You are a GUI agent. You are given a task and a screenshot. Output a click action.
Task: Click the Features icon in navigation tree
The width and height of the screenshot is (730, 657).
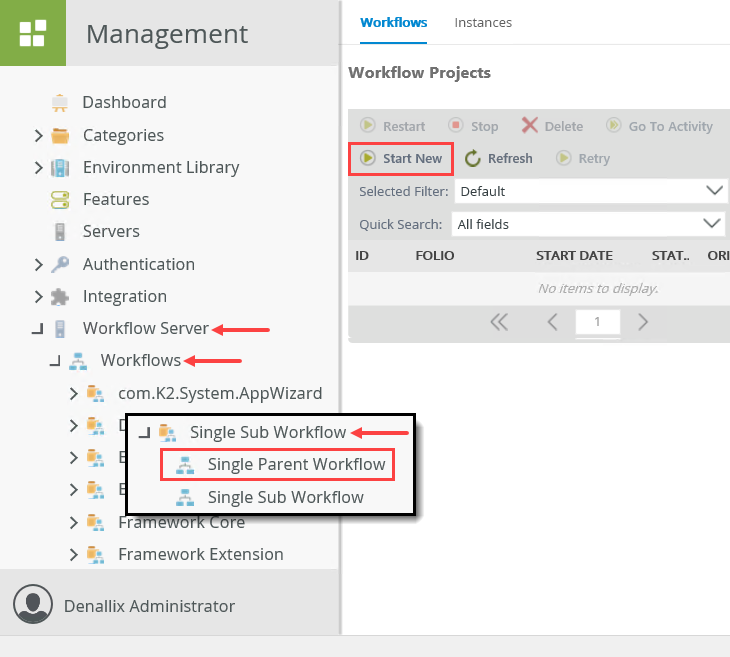point(60,199)
